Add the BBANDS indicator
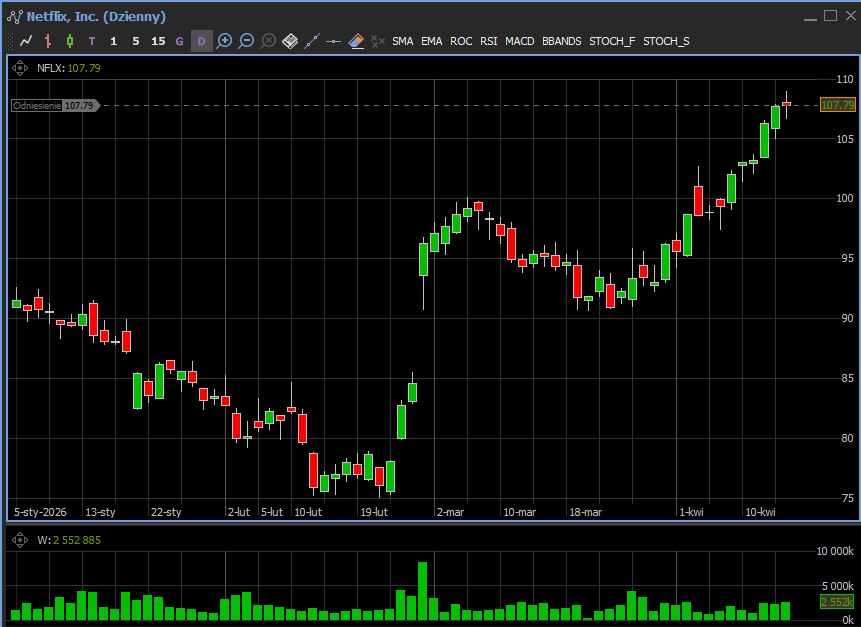The image size is (861, 627). pos(561,41)
